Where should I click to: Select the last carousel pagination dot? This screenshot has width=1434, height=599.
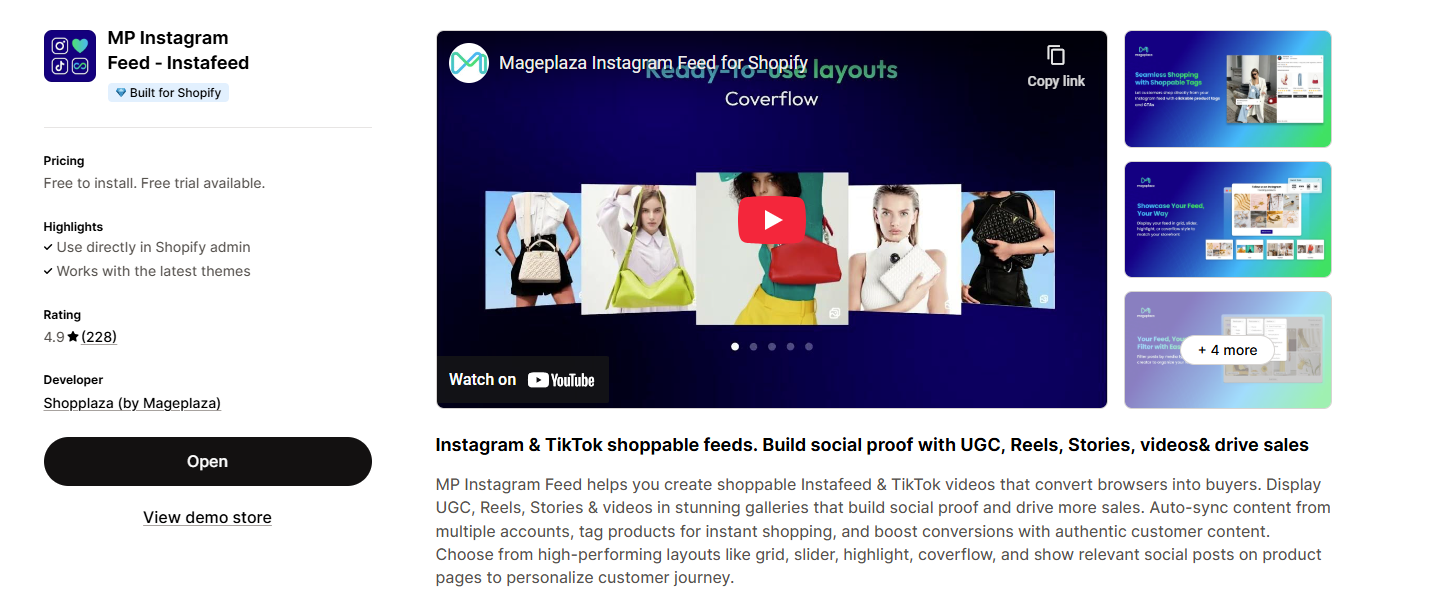(x=809, y=347)
